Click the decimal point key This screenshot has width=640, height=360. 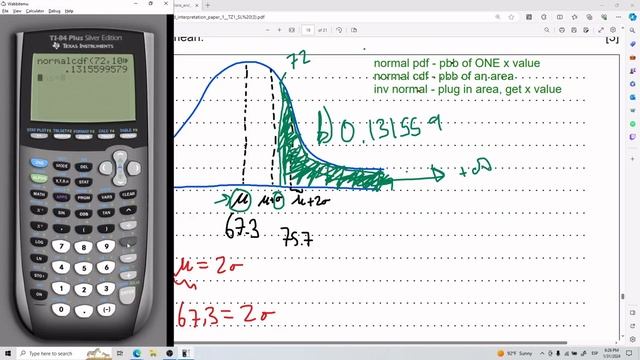pos(84,311)
